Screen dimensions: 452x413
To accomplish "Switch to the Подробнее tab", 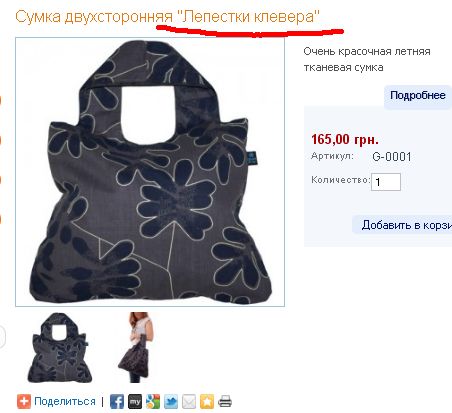I will (418, 96).
